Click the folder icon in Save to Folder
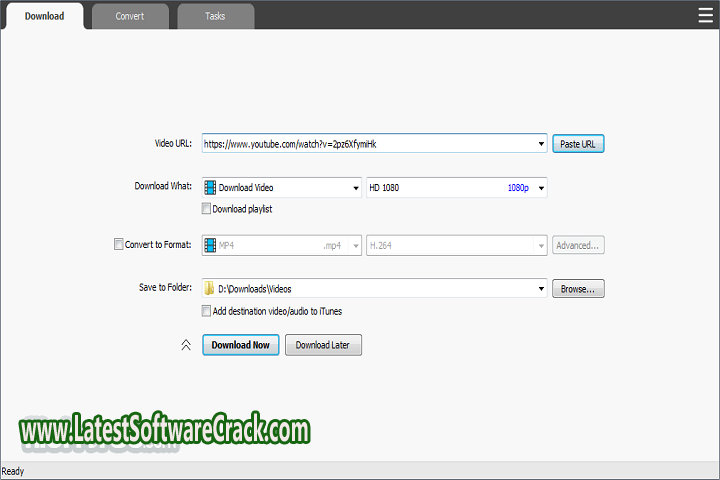 [x=210, y=289]
